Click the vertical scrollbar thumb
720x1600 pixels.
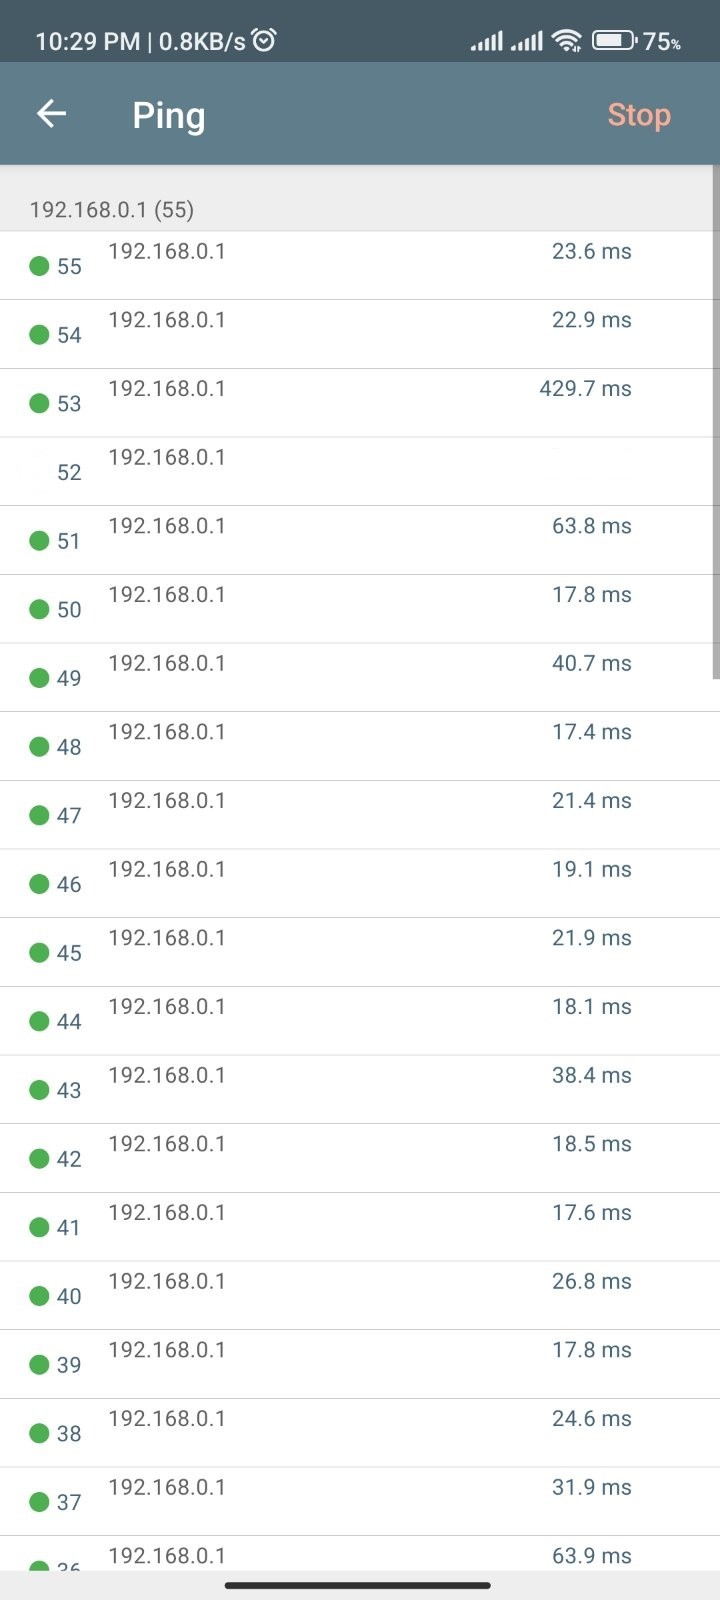(x=715, y=422)
